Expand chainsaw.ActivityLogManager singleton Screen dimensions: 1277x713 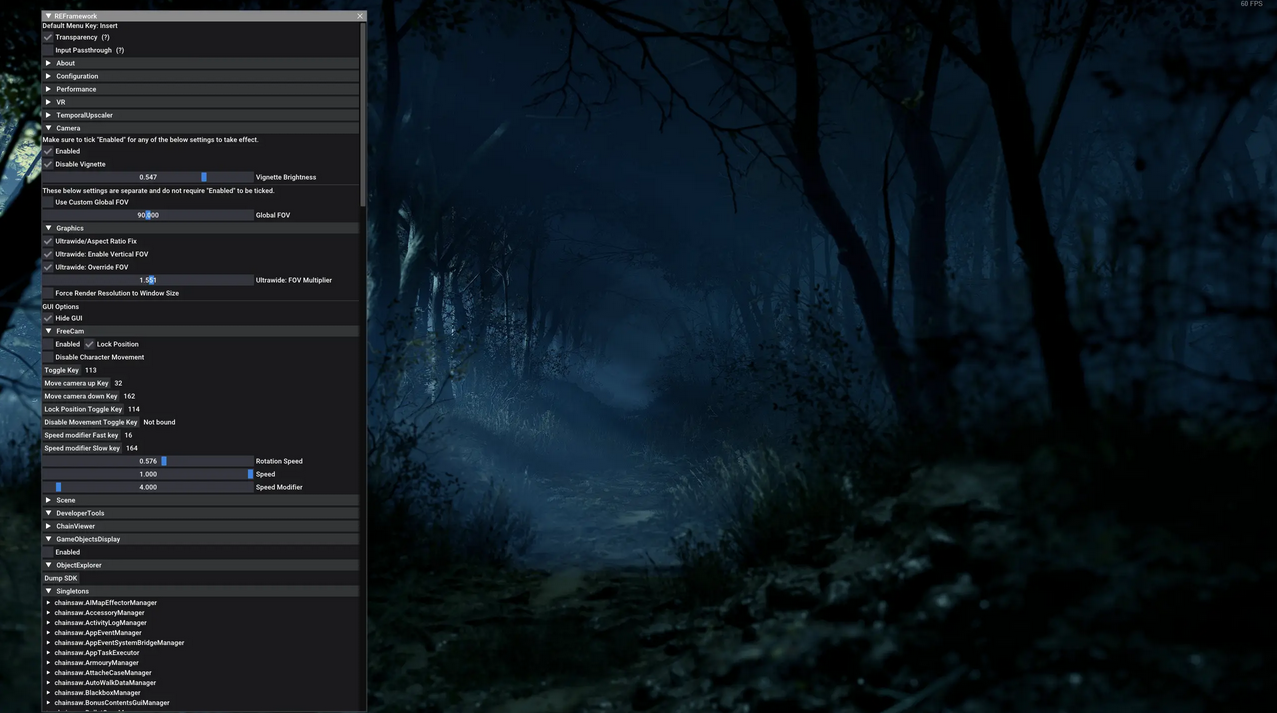point(48,623)
